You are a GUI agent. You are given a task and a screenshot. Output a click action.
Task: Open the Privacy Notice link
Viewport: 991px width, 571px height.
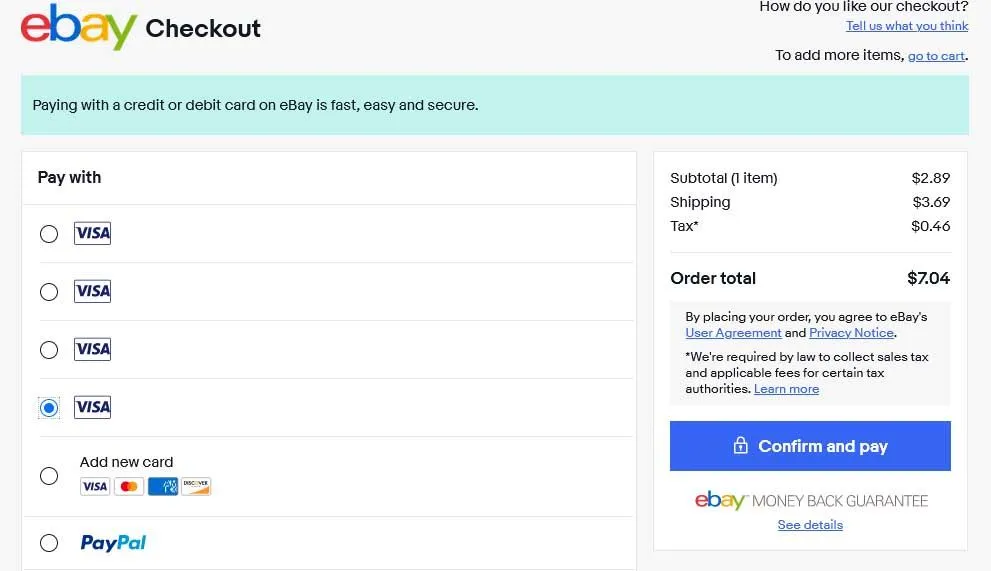(852, 333)
